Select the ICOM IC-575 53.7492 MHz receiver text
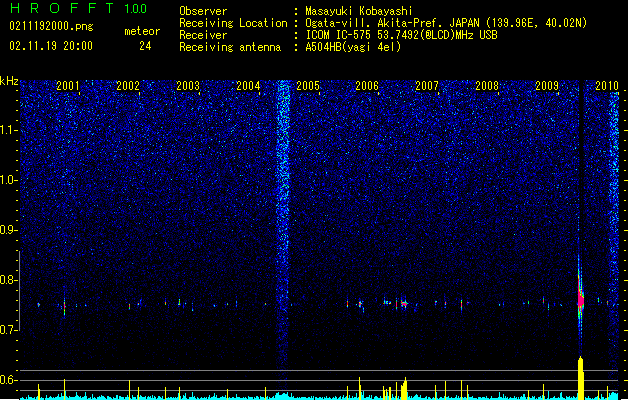 click(x=401, y=35)
